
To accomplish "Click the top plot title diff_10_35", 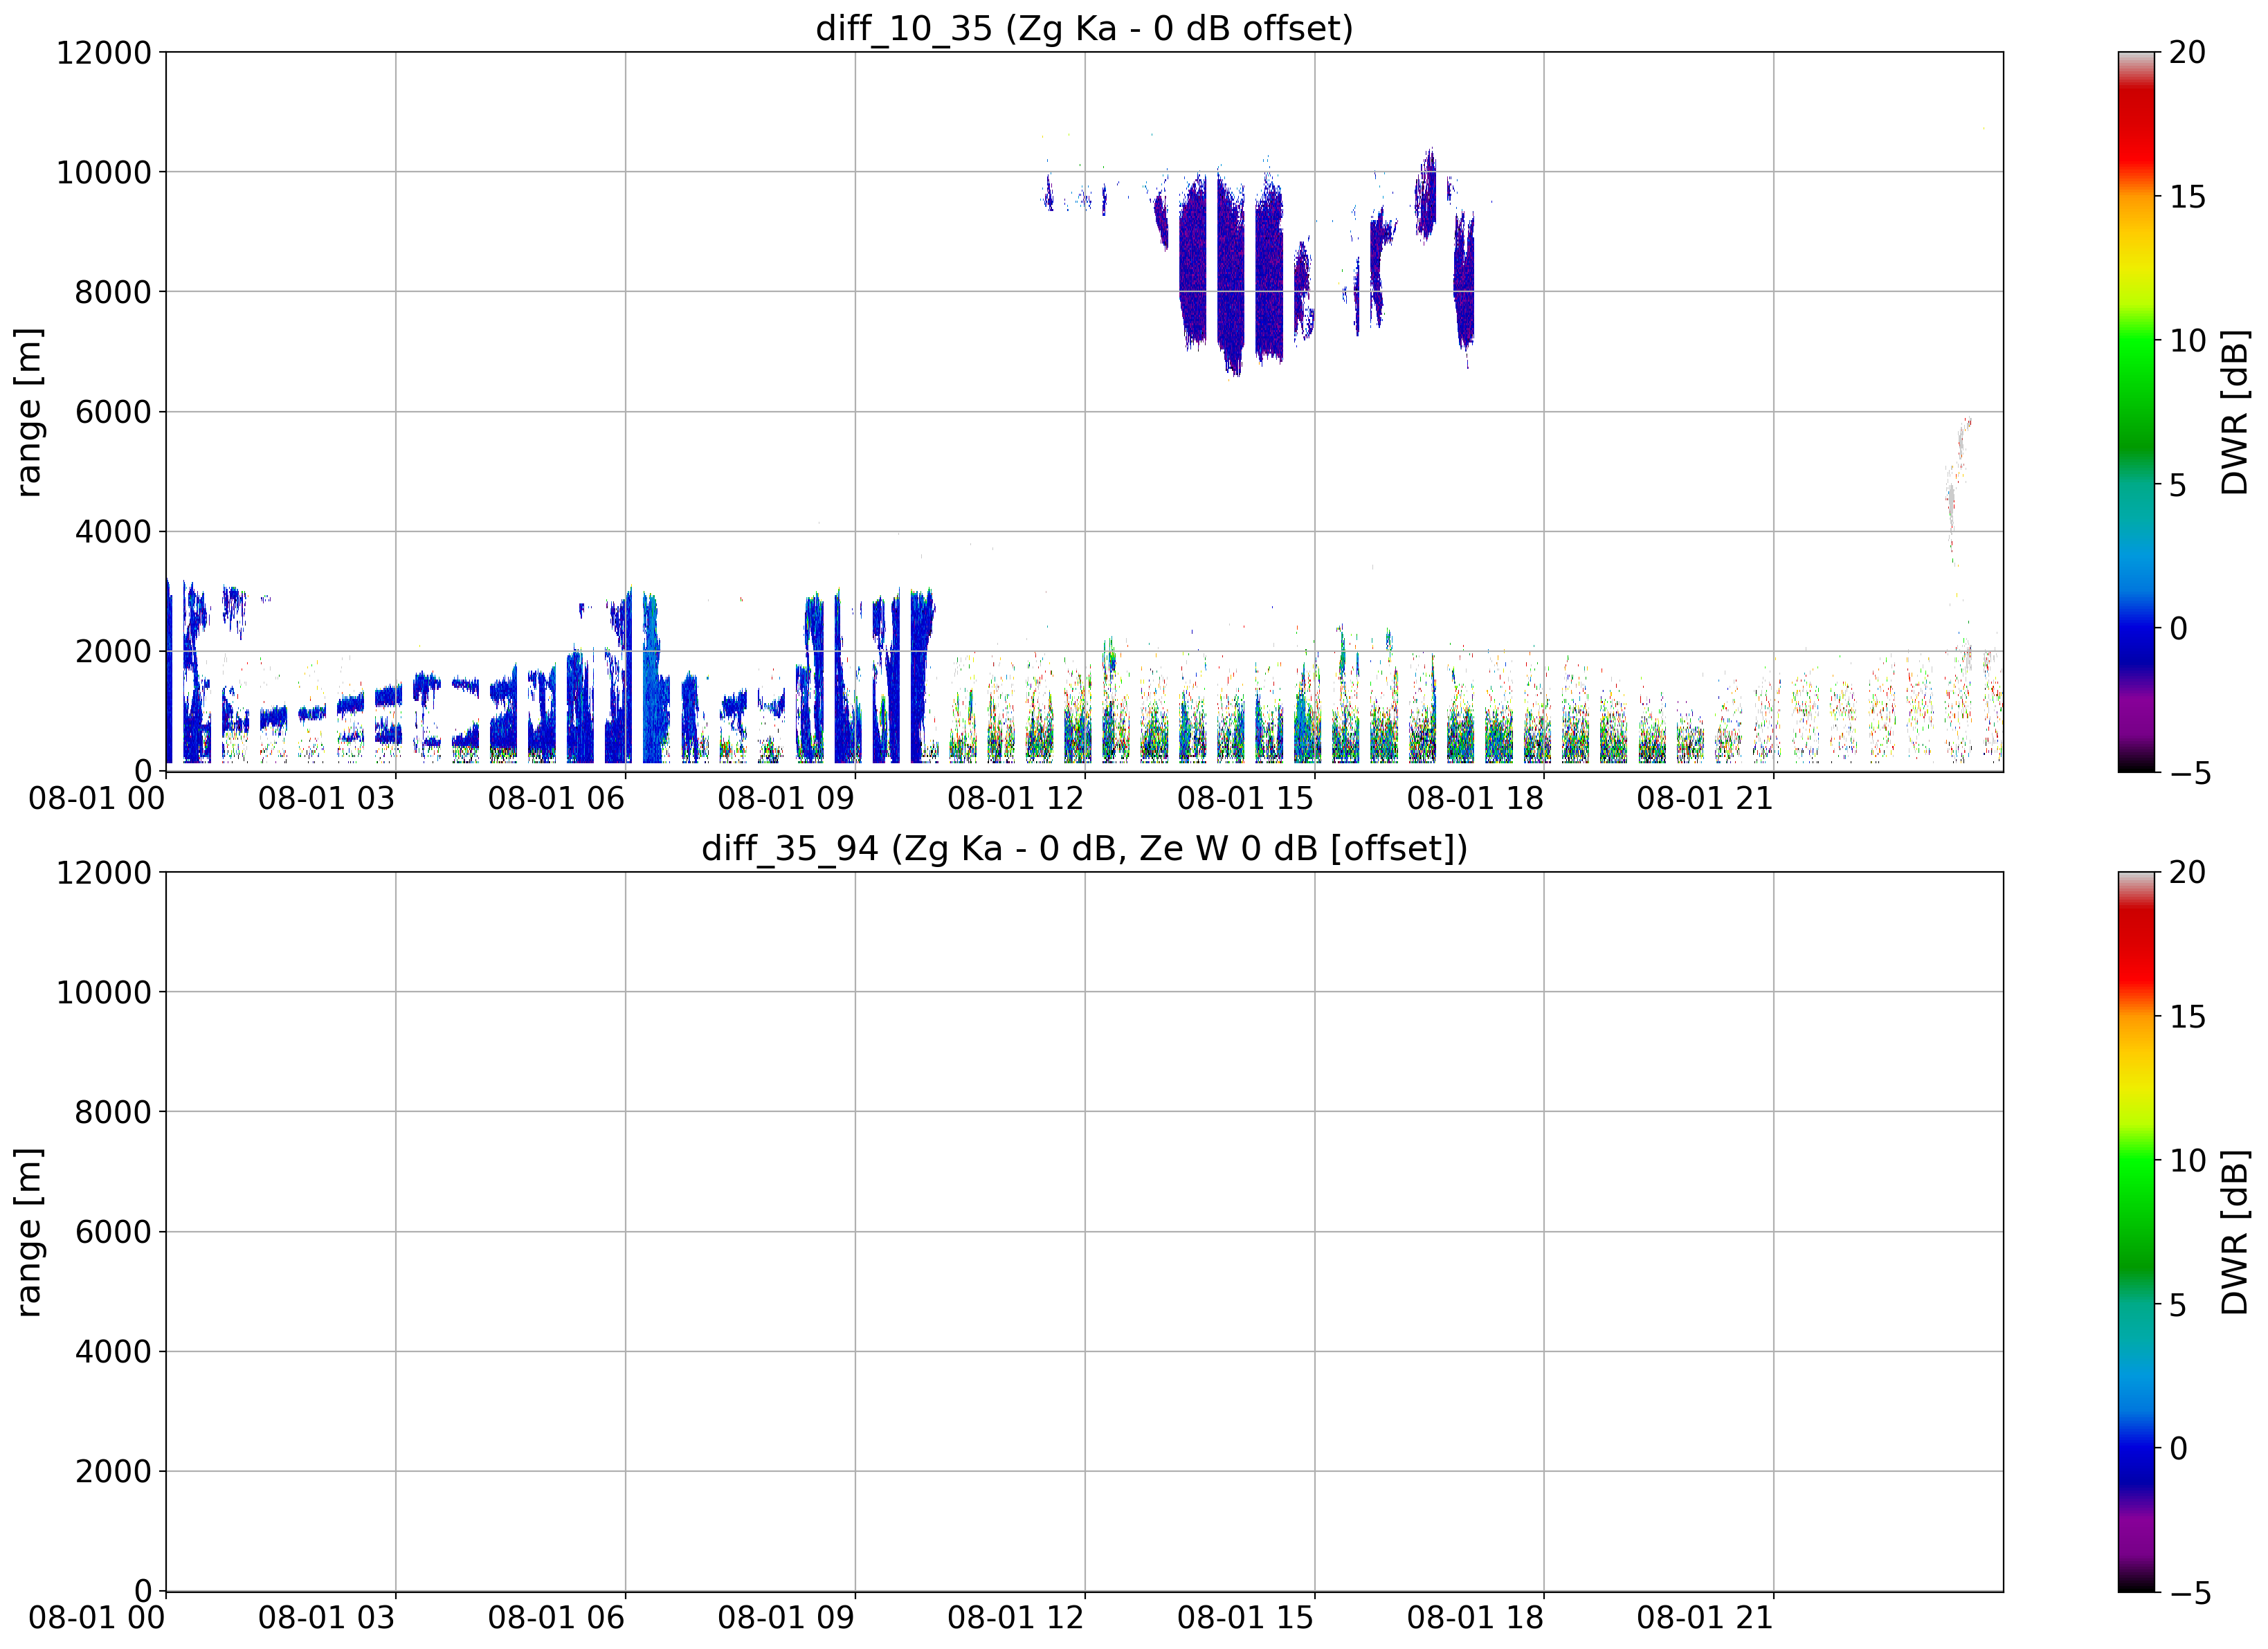I will tap(1084, 28).
